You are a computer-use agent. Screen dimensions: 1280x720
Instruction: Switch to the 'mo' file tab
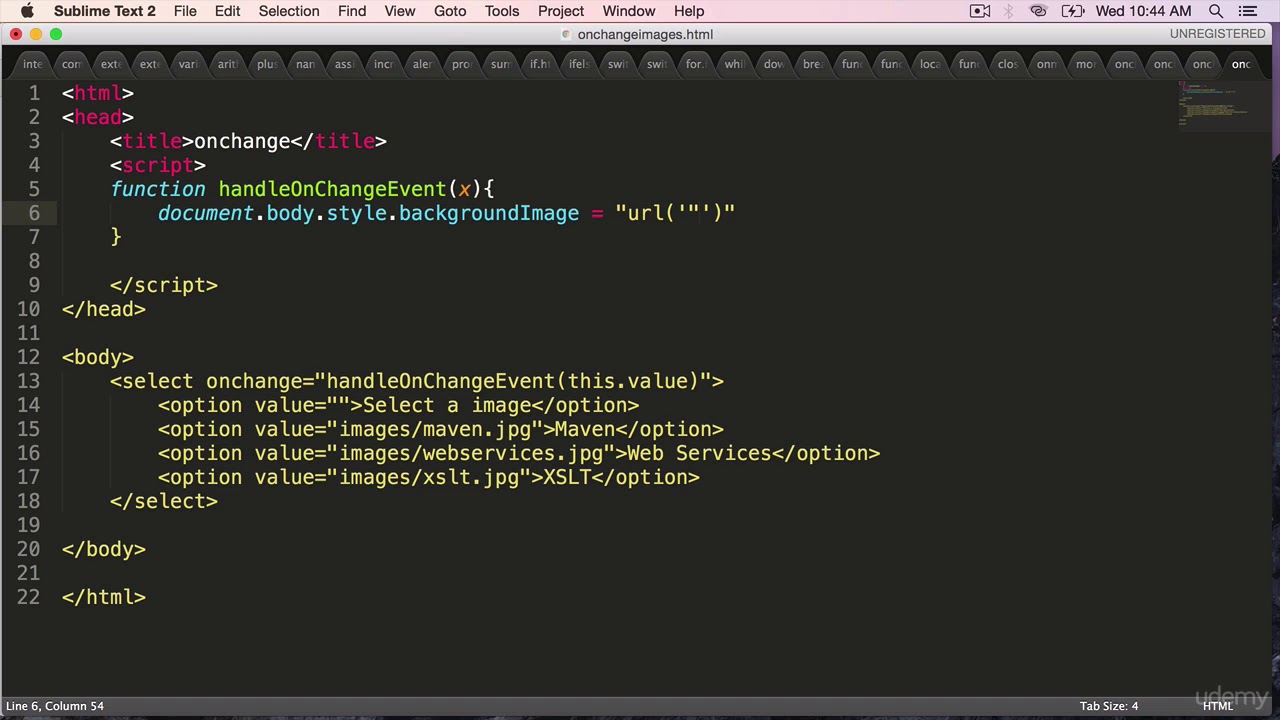point(1086,64)
